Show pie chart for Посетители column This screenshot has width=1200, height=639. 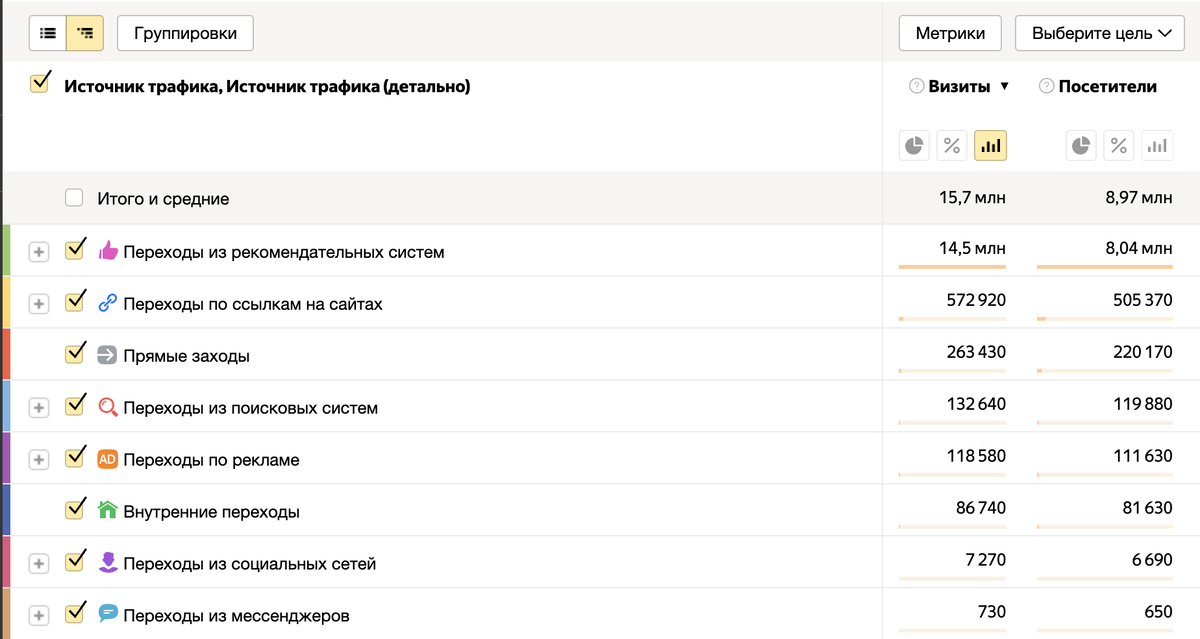[x=1081, y=146]
